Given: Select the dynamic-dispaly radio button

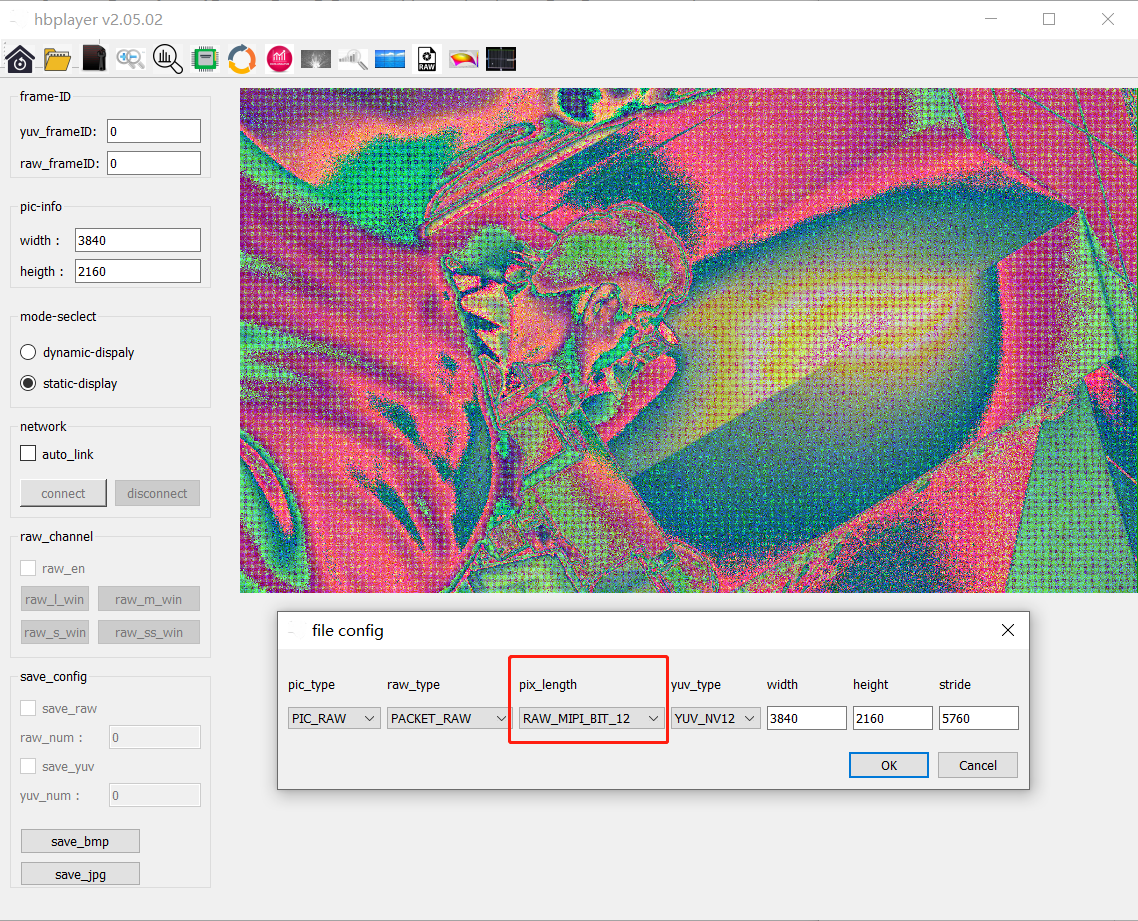Looking at the screenshot, I should (x=28, y=352).
